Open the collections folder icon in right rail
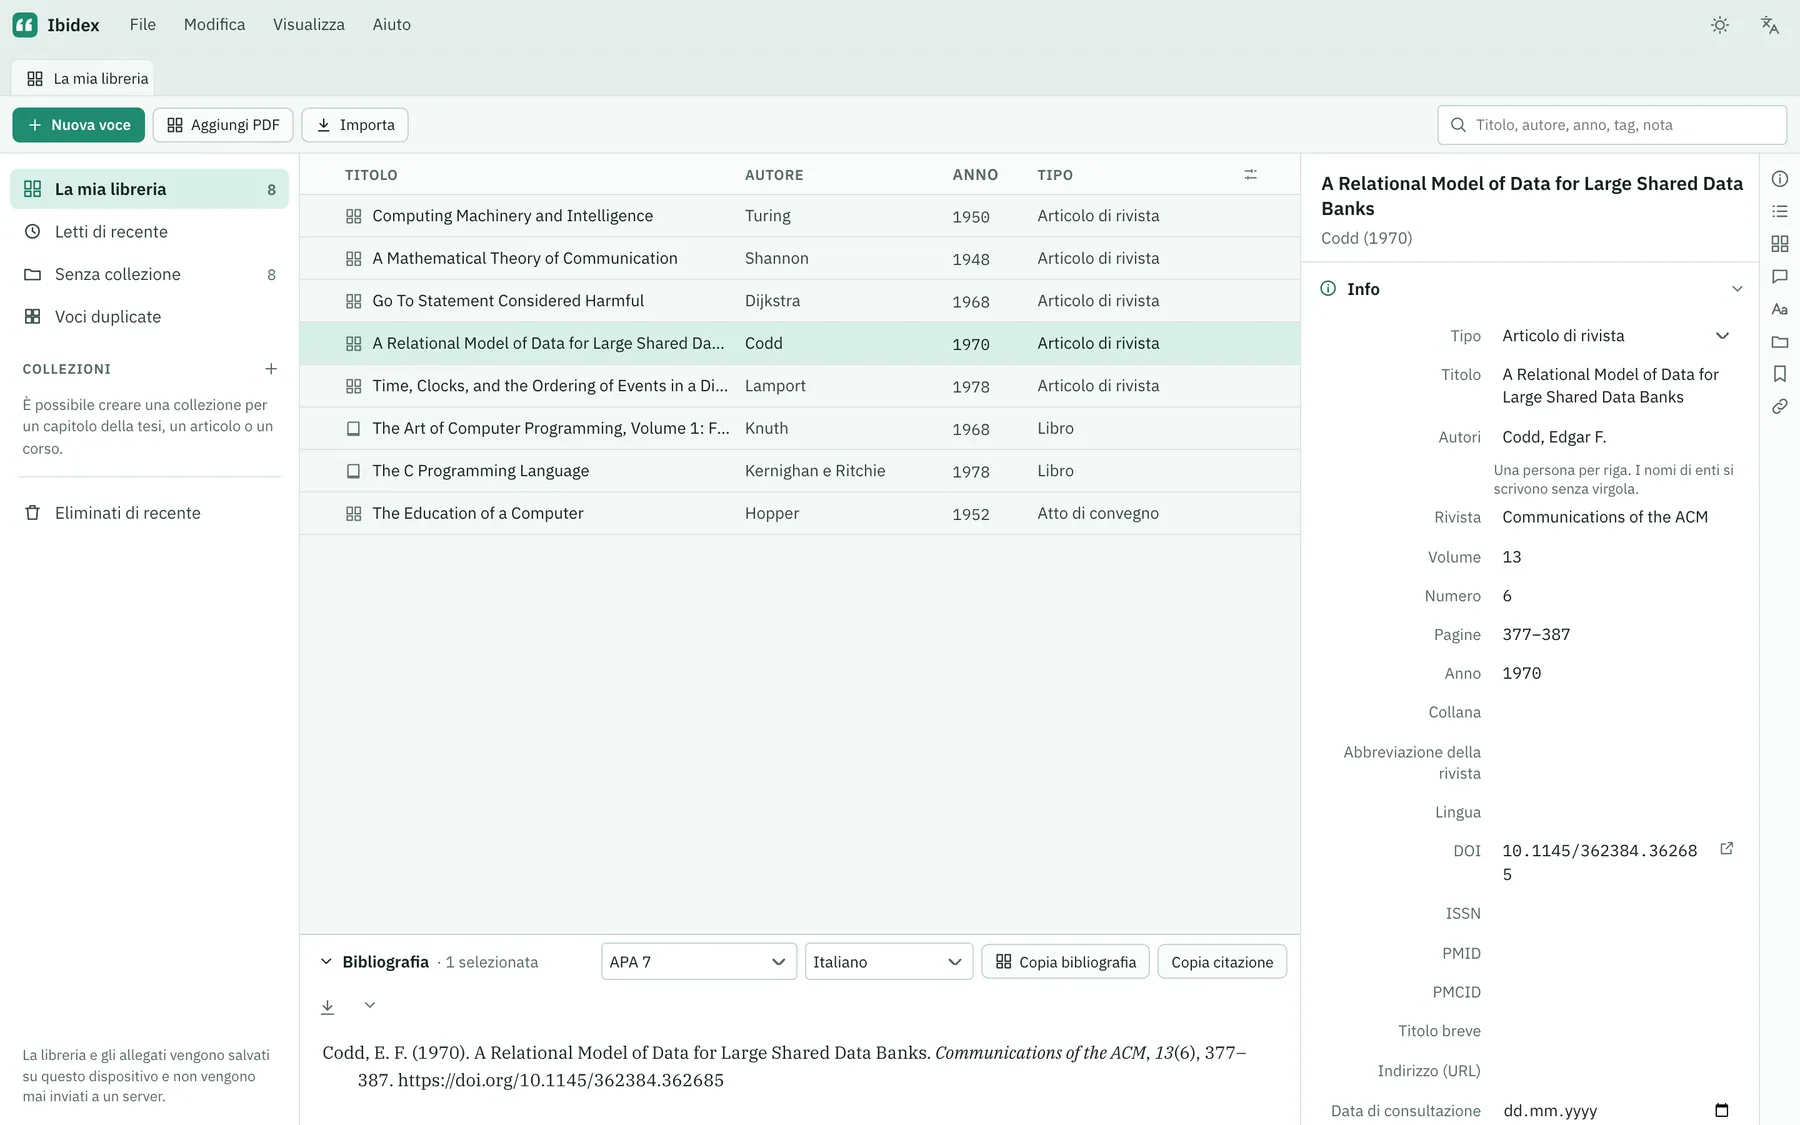 pos(1780,342)
